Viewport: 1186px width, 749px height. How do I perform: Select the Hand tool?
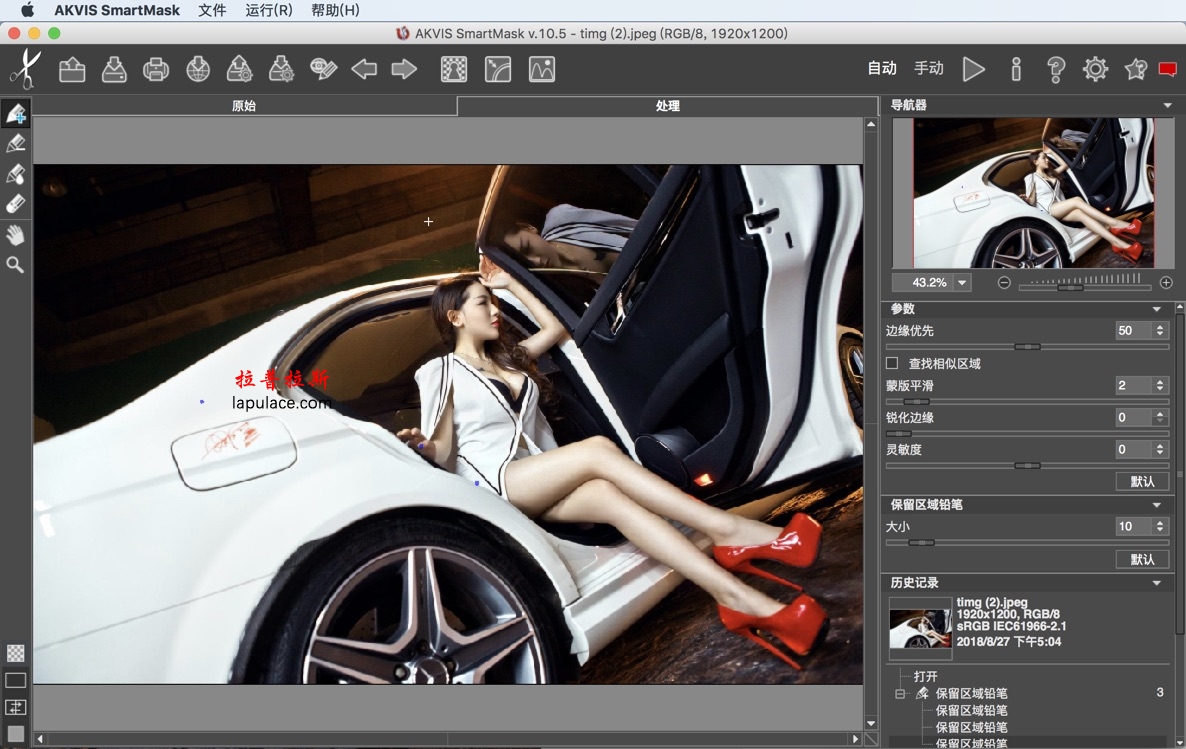point(16,235)
